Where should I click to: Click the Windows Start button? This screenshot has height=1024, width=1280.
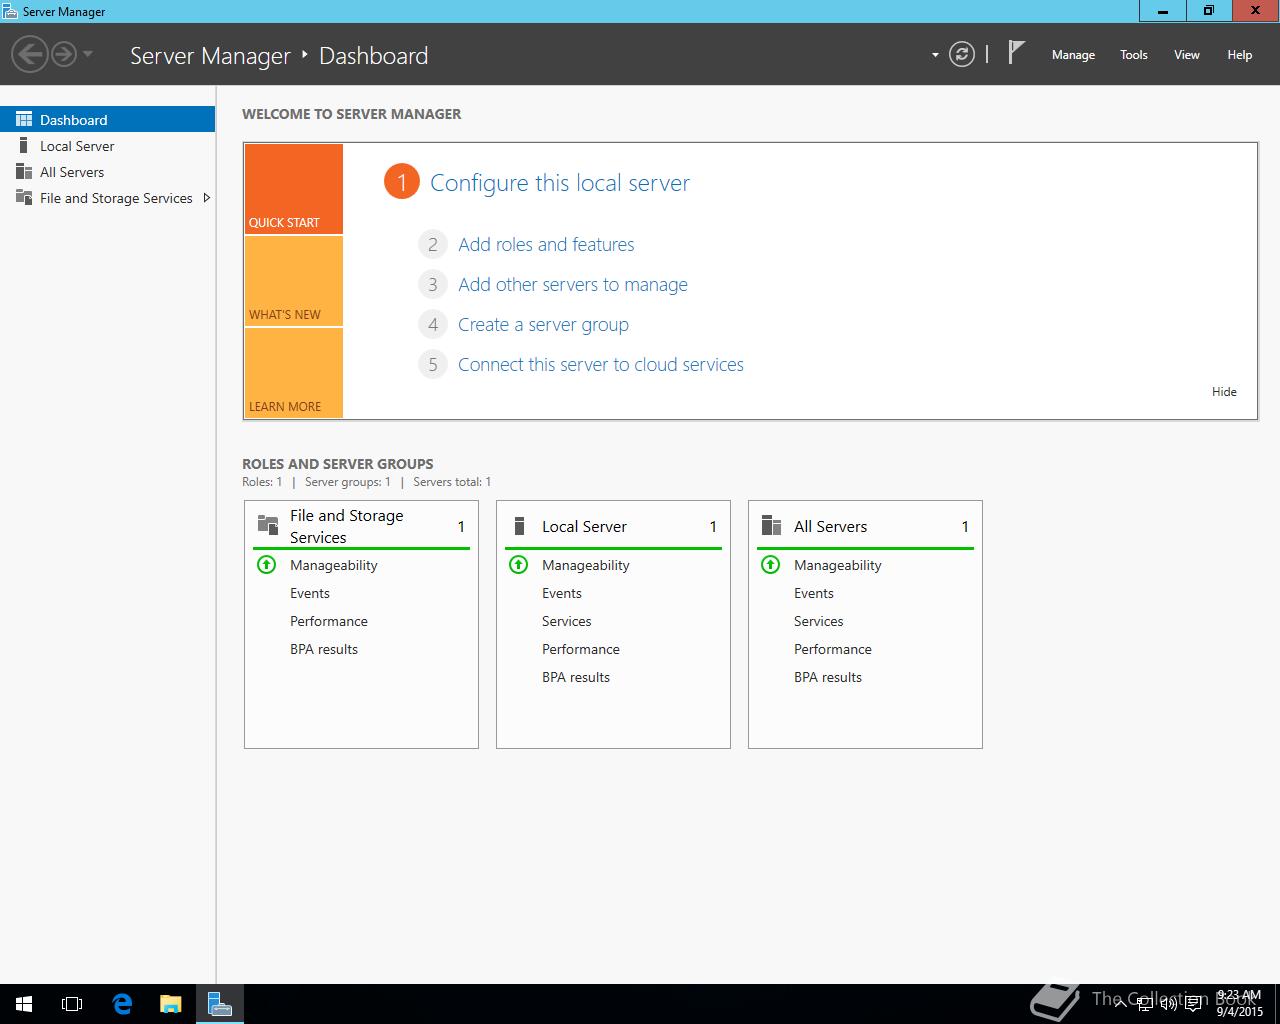pyautogui.click(x=24, y=1004)
